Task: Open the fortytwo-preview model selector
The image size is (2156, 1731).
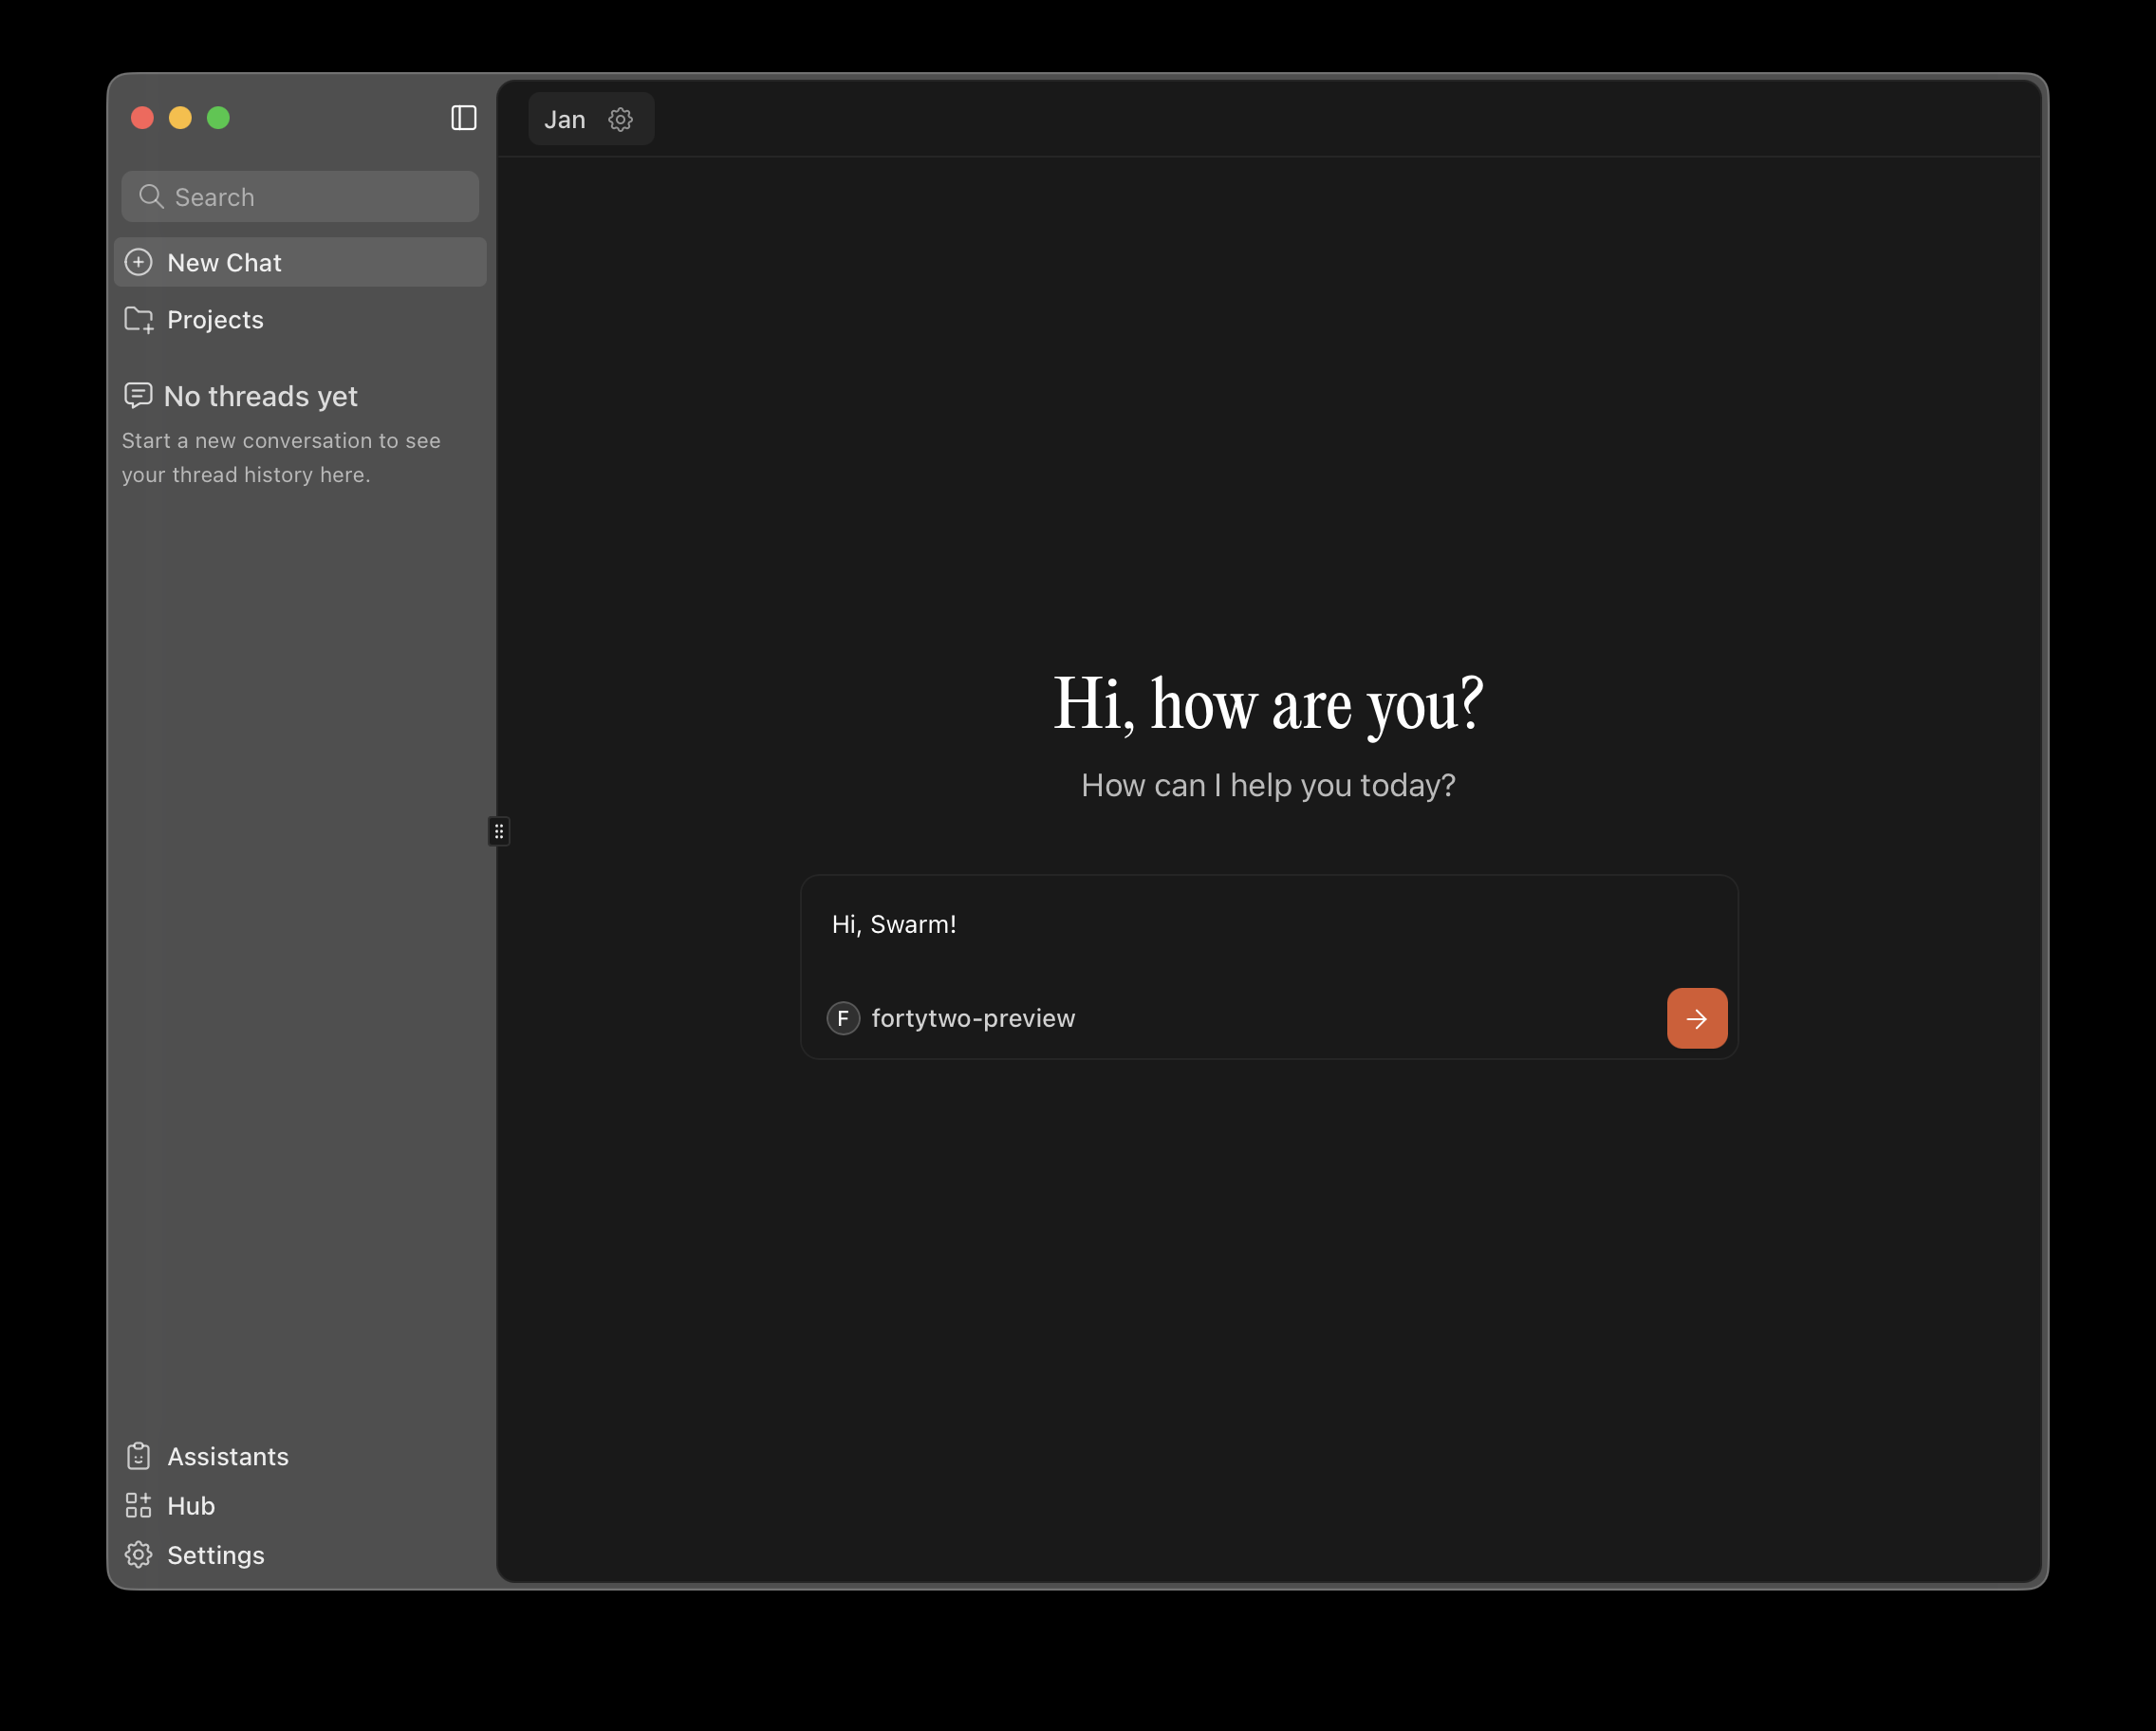Action: point(972,1018)
